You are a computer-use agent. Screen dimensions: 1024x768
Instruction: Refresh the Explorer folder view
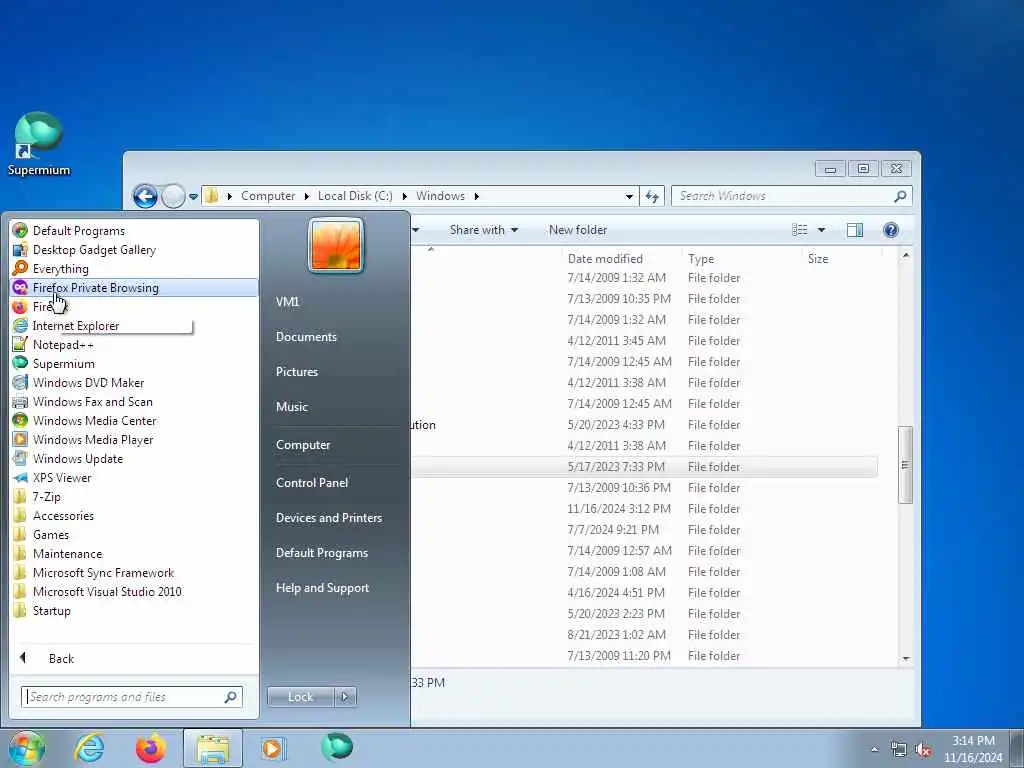[x=652, y=196]
